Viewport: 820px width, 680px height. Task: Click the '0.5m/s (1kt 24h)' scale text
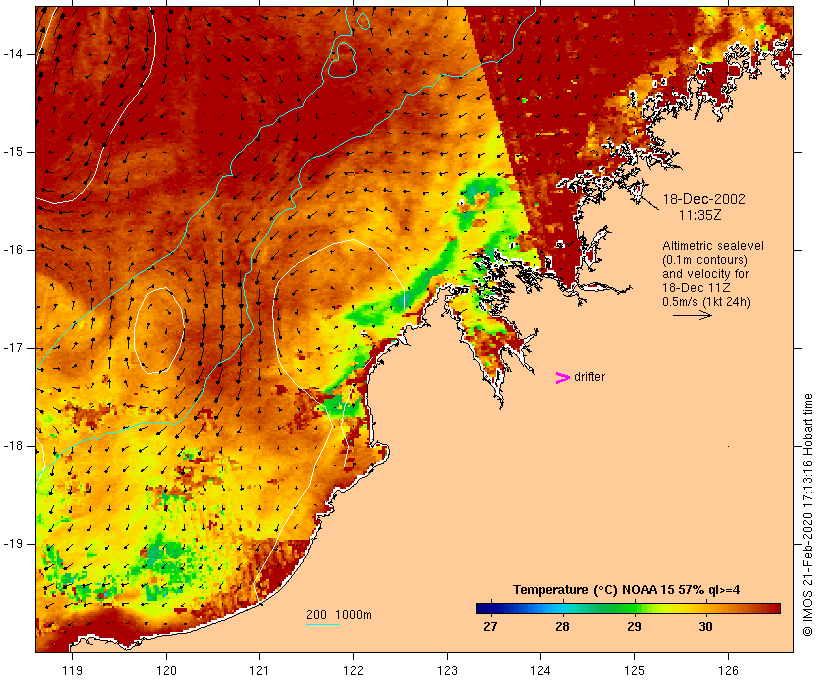click(706, 302)
